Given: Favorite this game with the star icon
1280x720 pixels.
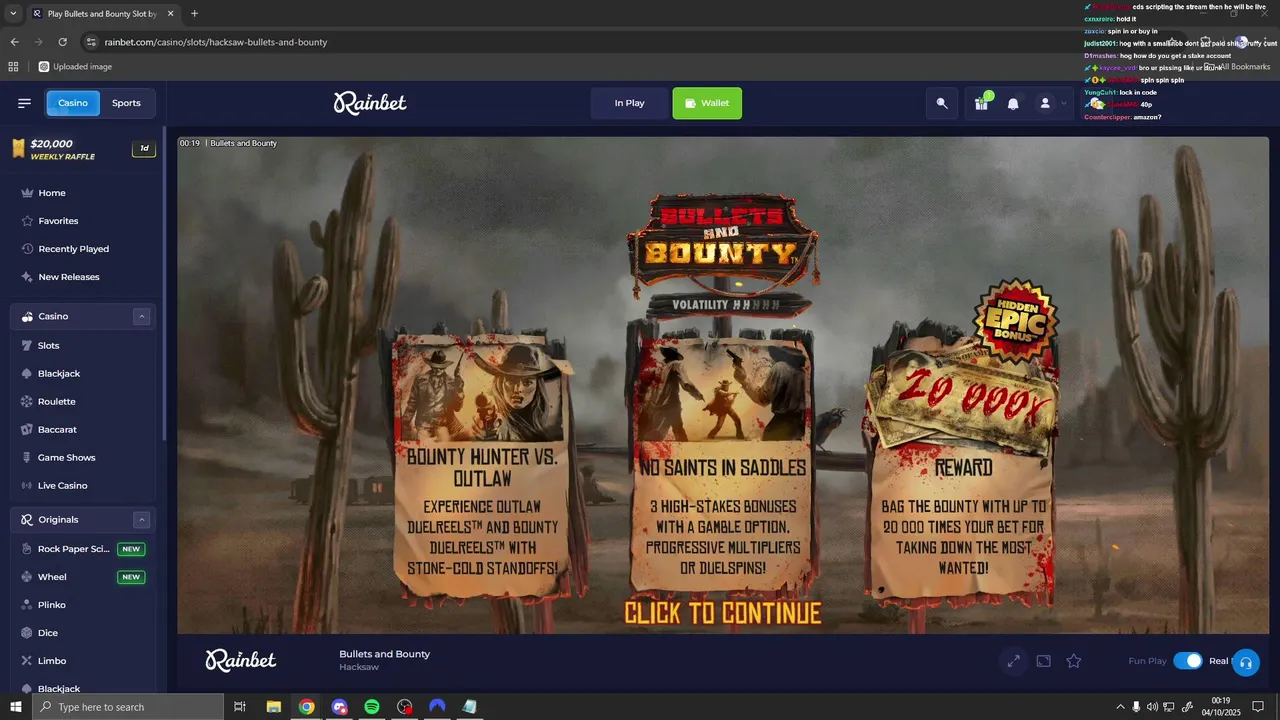Looking at the screenshot, I should click(x=1074, y=661).
